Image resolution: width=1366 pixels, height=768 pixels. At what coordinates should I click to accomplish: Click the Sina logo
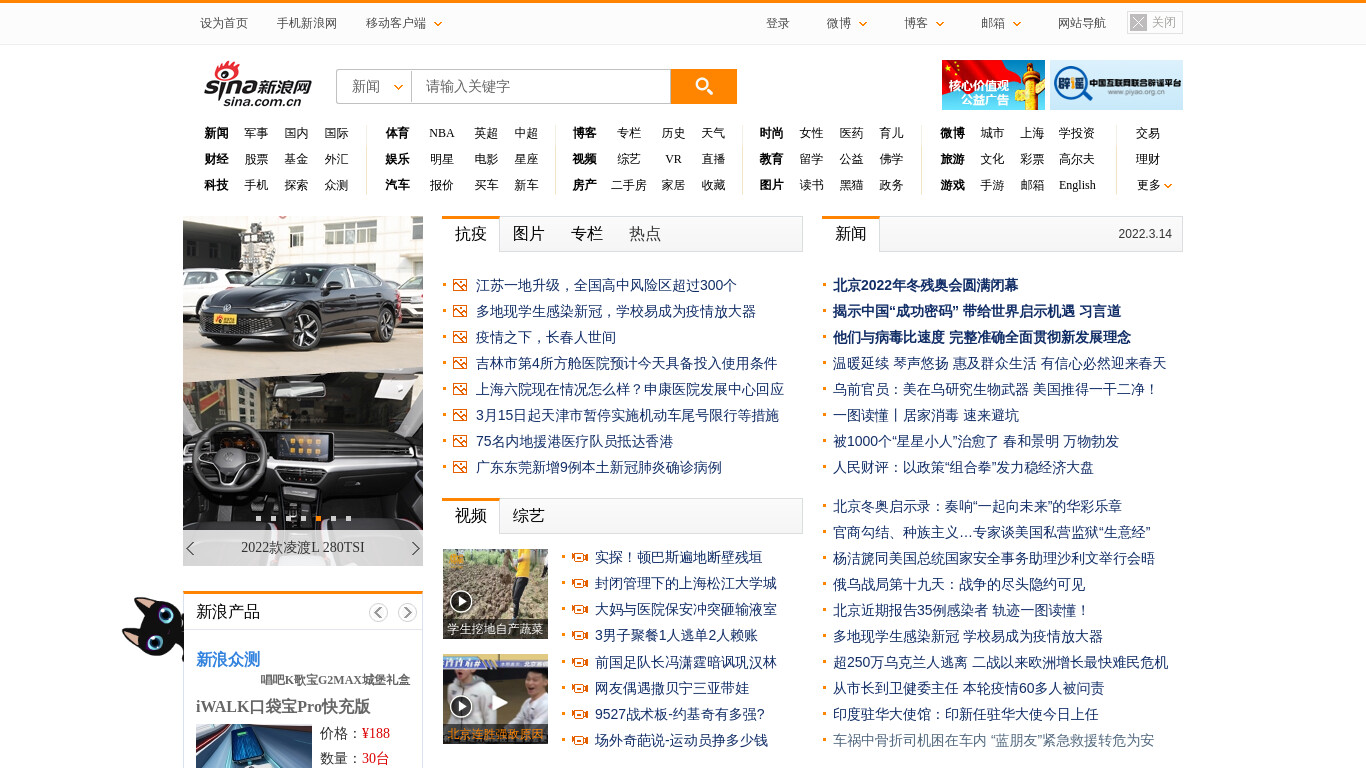point(258,84)
